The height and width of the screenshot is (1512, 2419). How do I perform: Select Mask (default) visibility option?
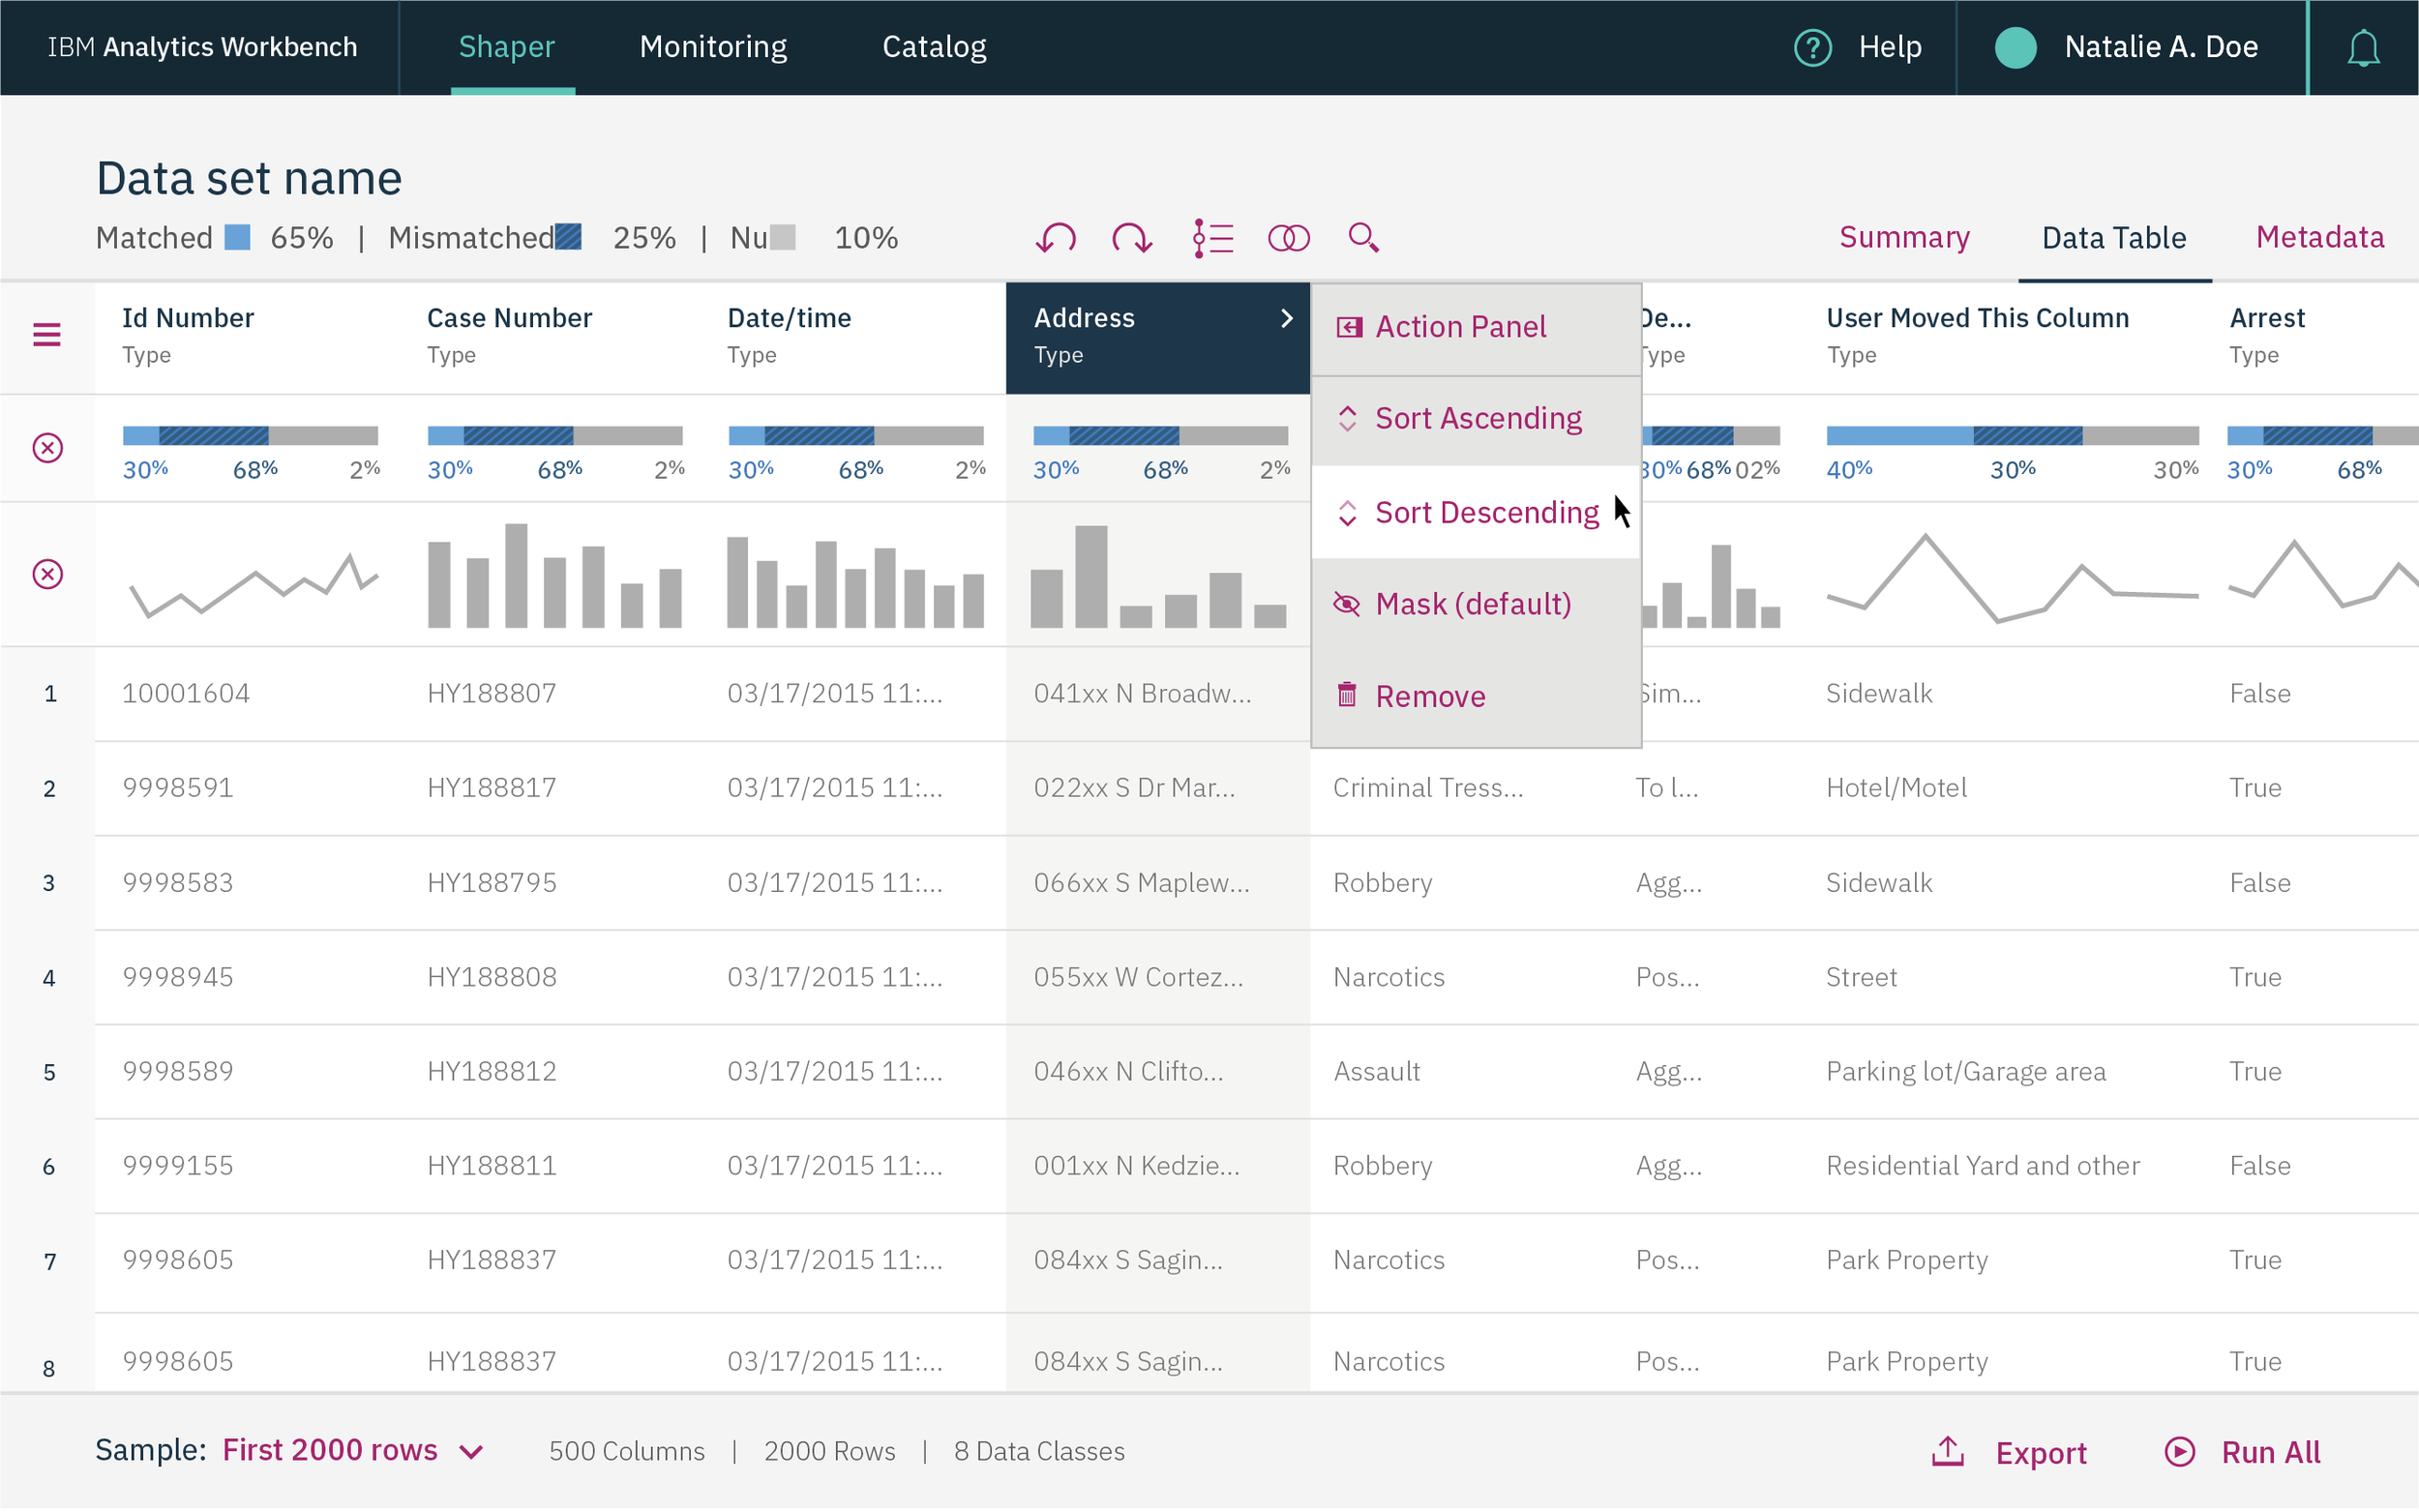(x=1472, y=604)
